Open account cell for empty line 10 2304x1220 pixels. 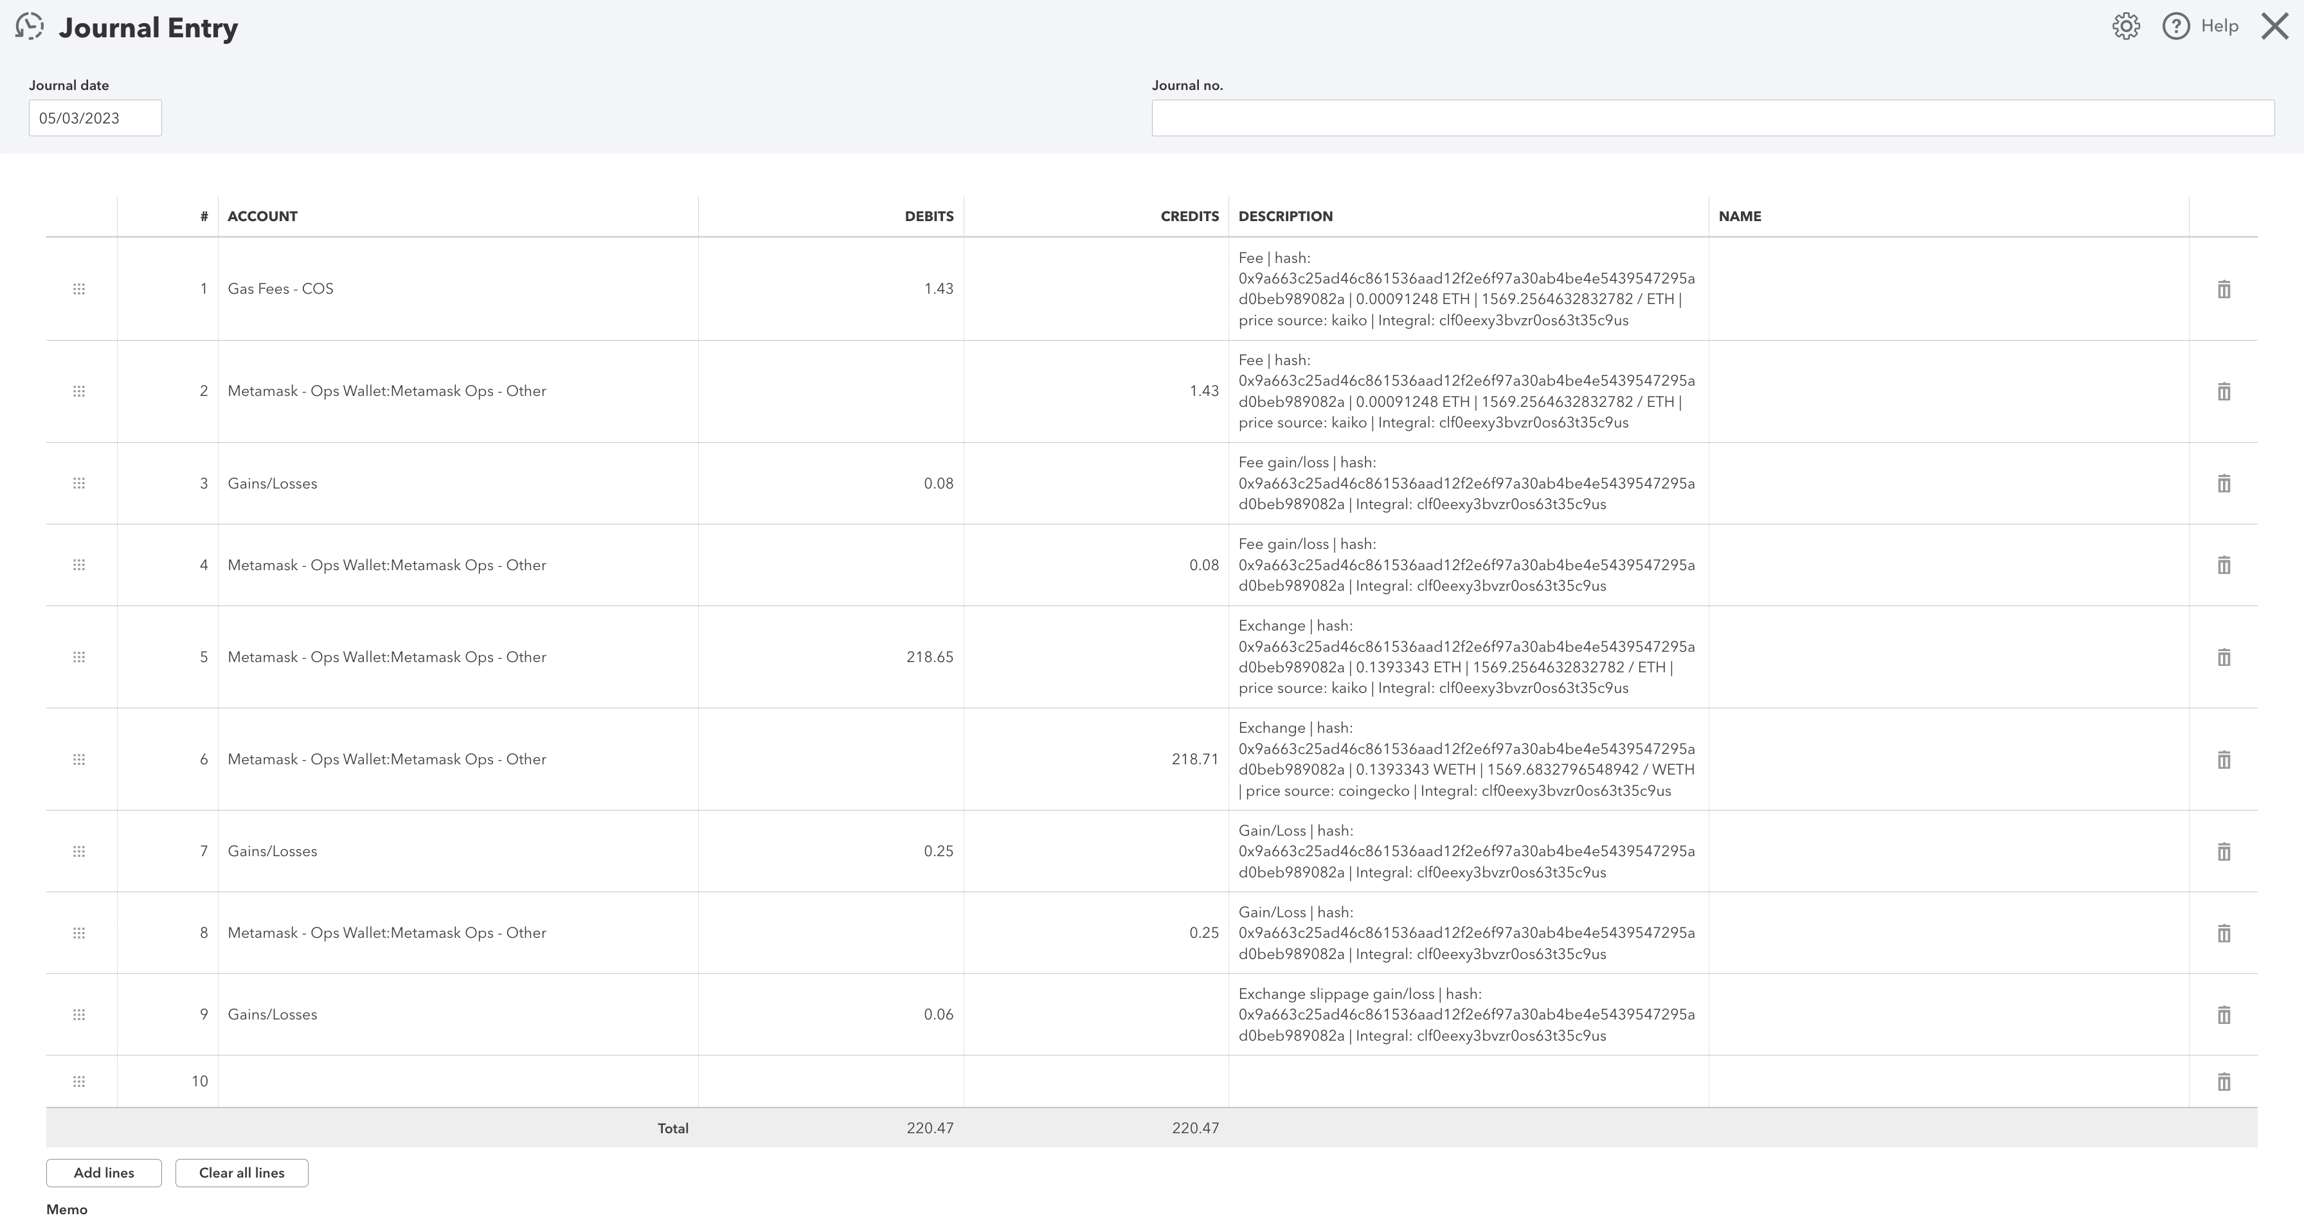pos(457,1081)
